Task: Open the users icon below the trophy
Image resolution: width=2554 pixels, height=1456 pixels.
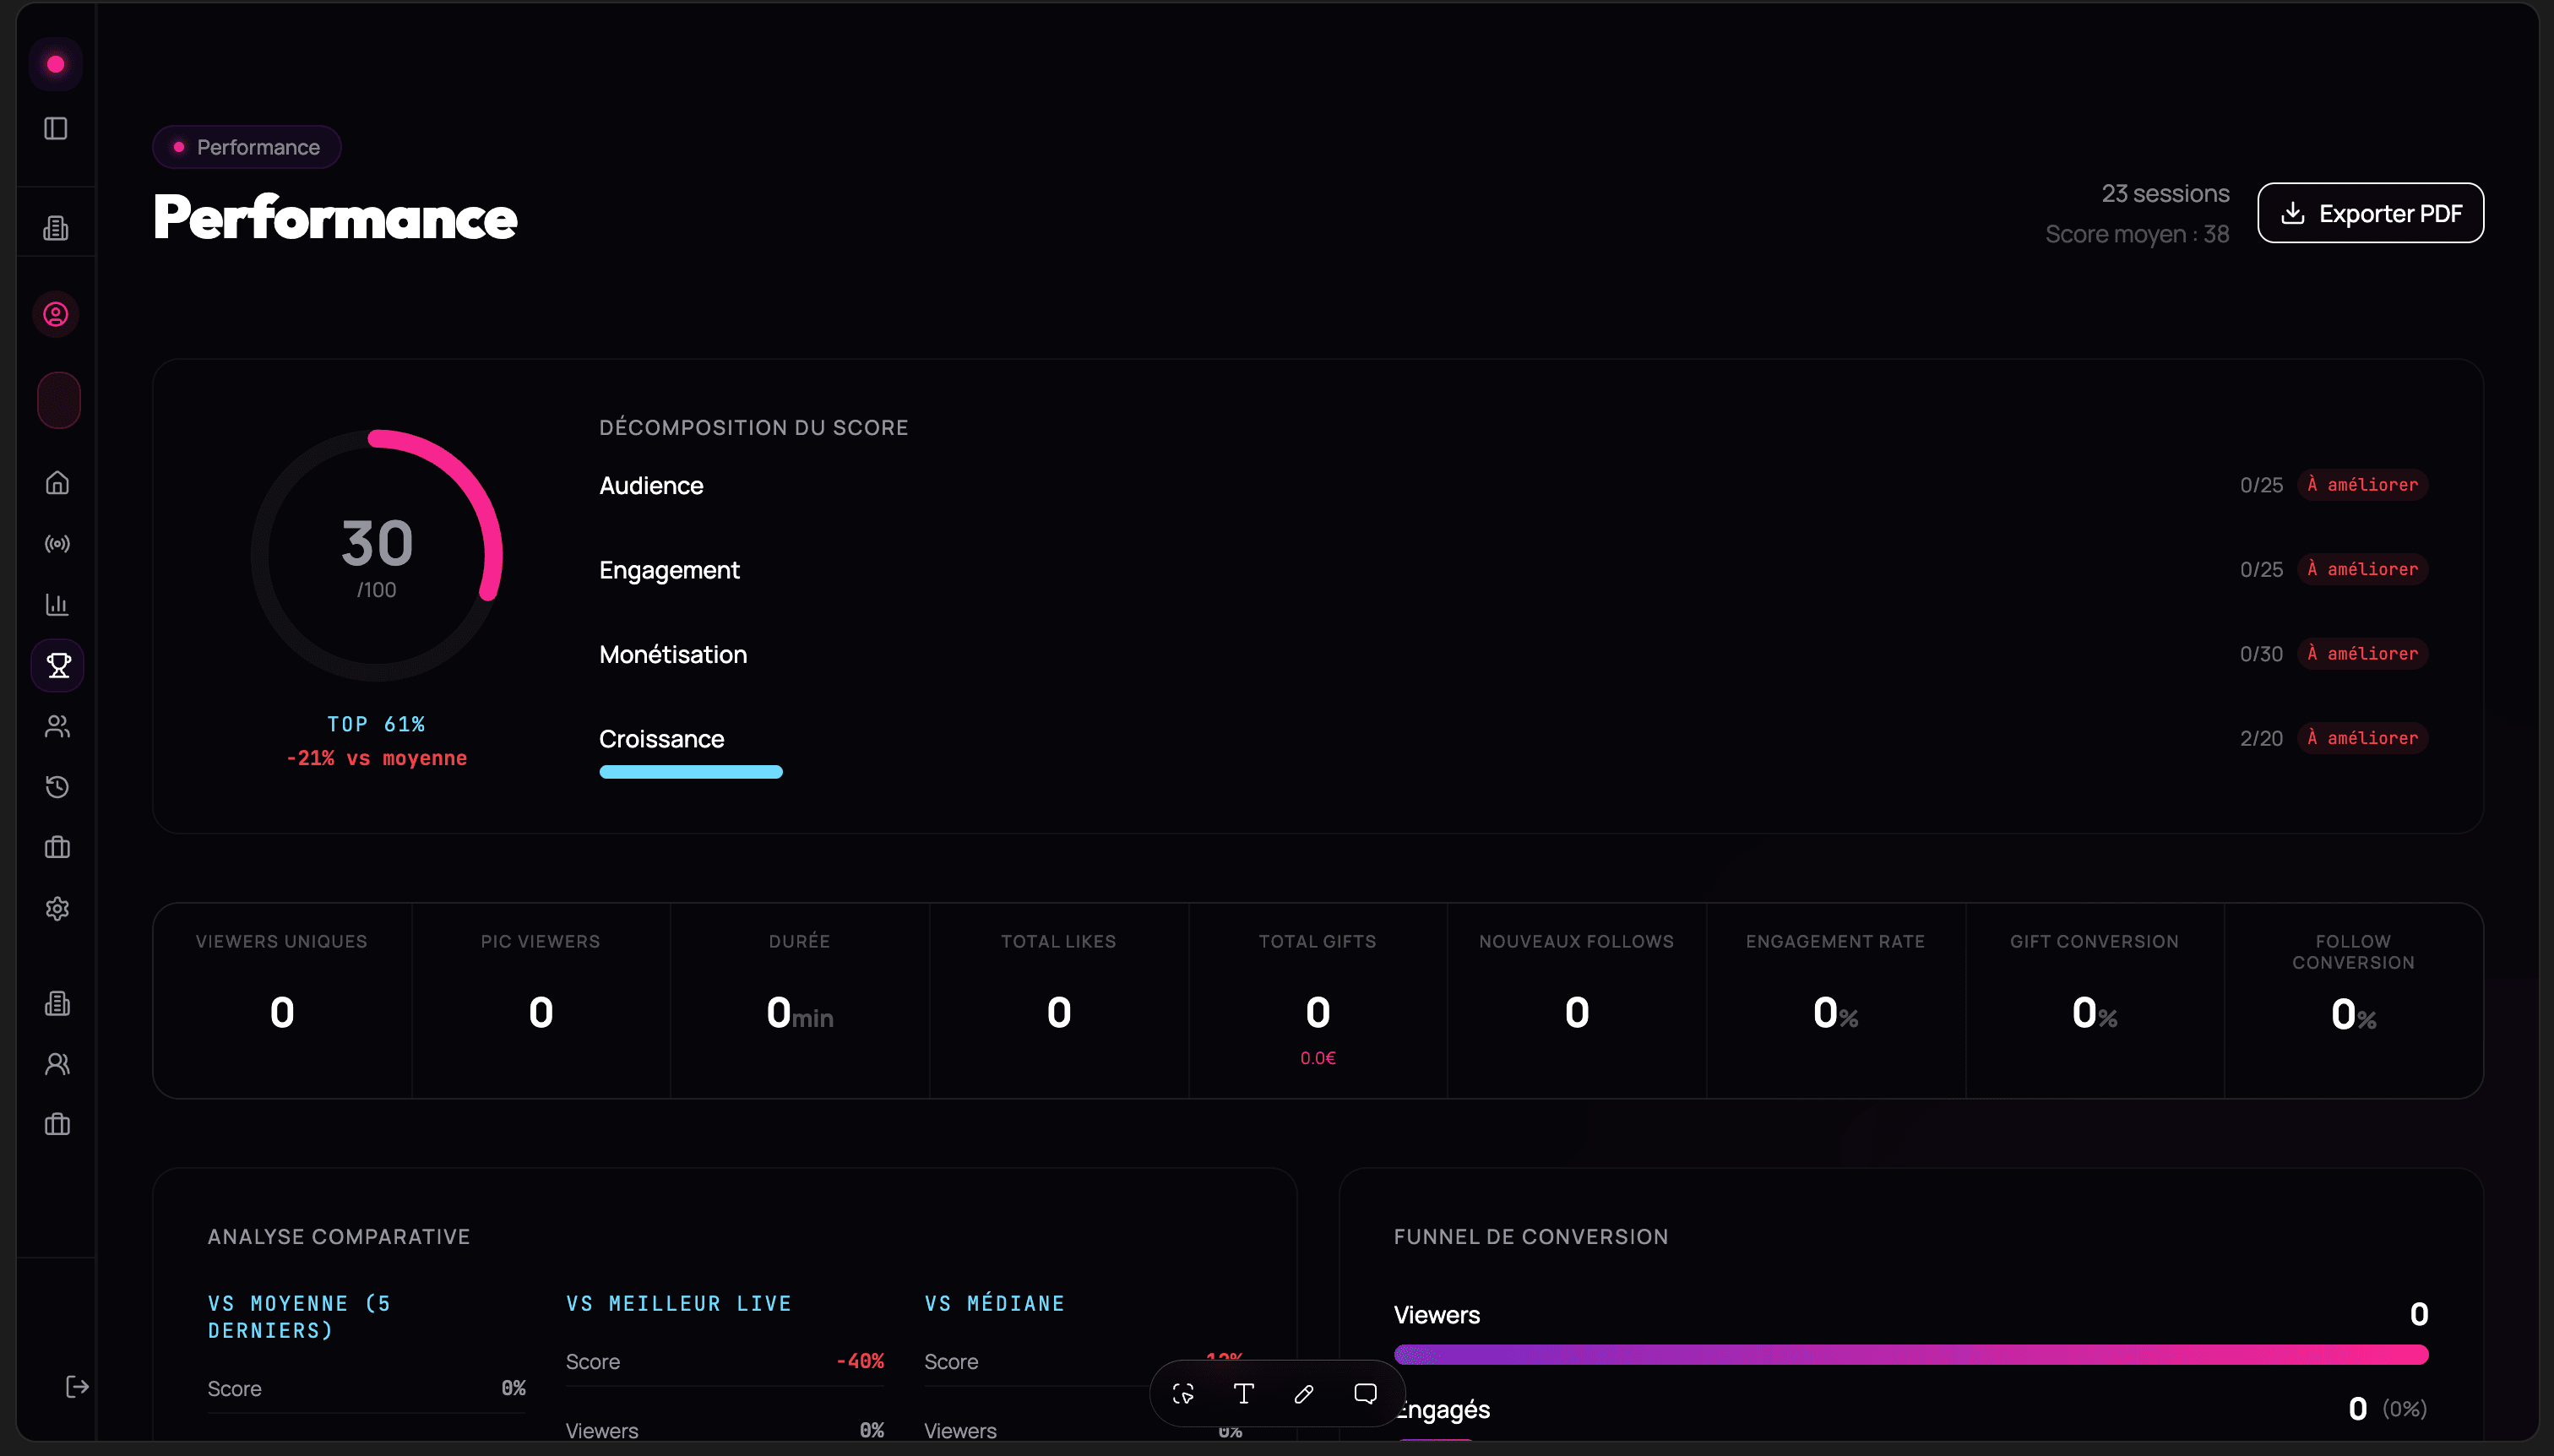Action: pos(57,726)
